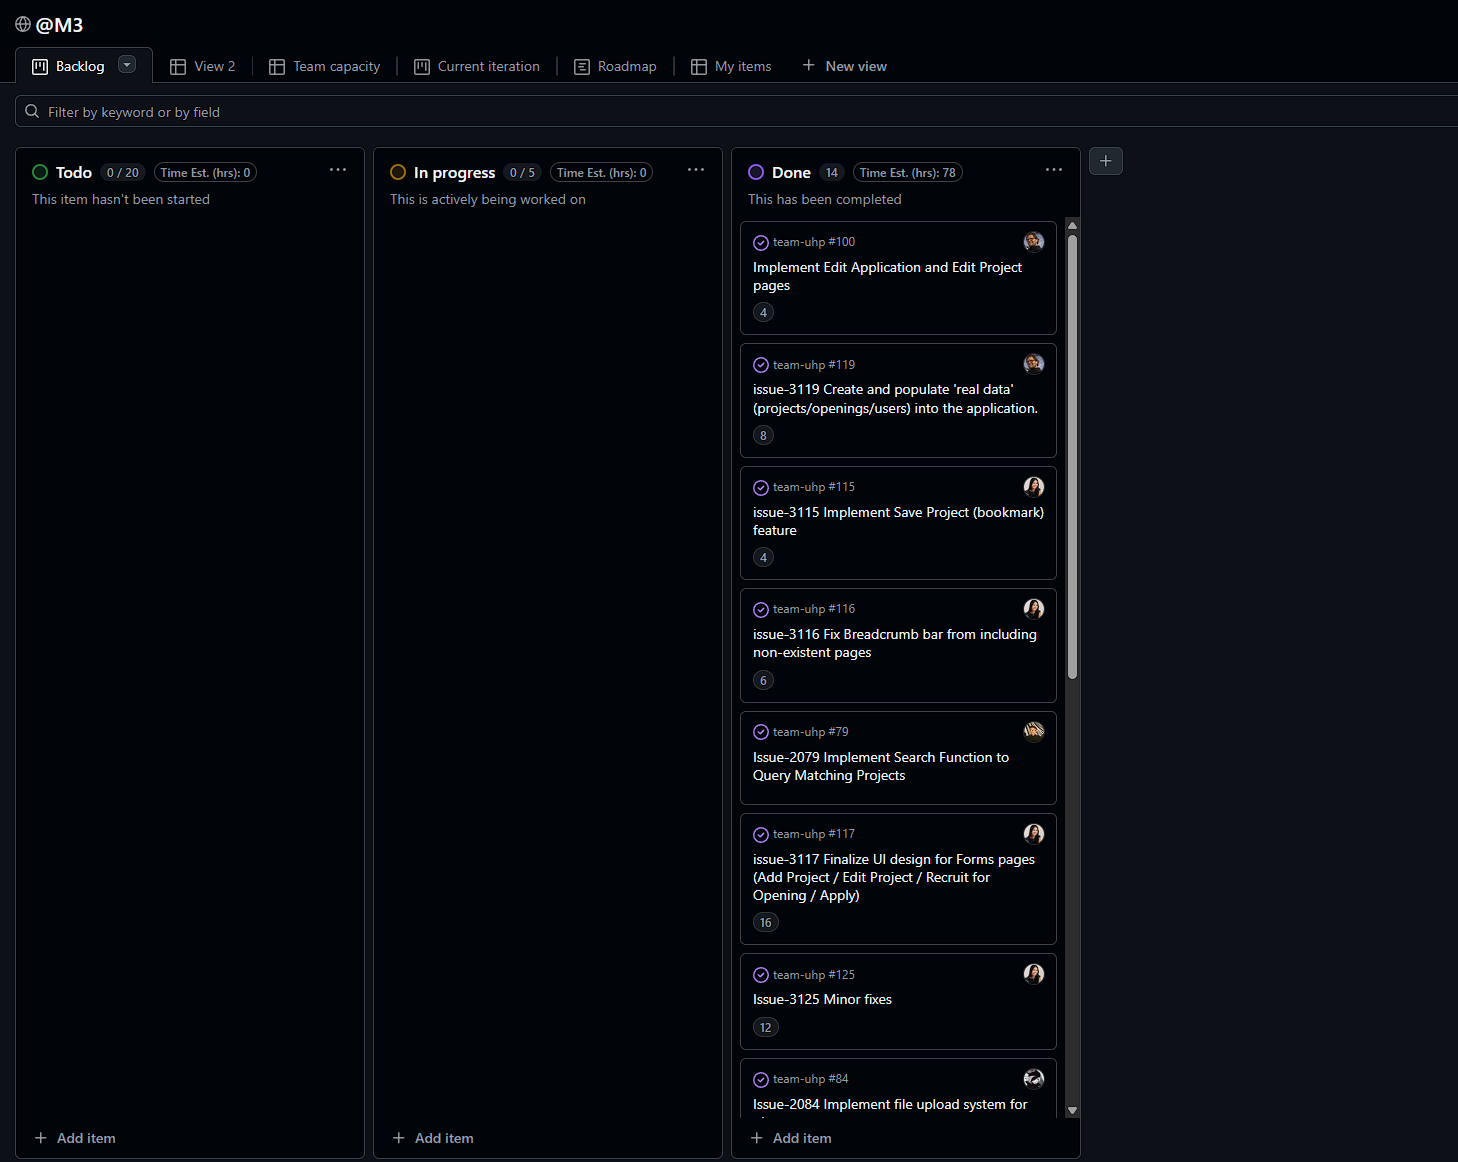The width and height of the screenshot is (1458, 1162).
Task: Expand the Backlog tab dropdown arrow
Action: click(127, 65)
